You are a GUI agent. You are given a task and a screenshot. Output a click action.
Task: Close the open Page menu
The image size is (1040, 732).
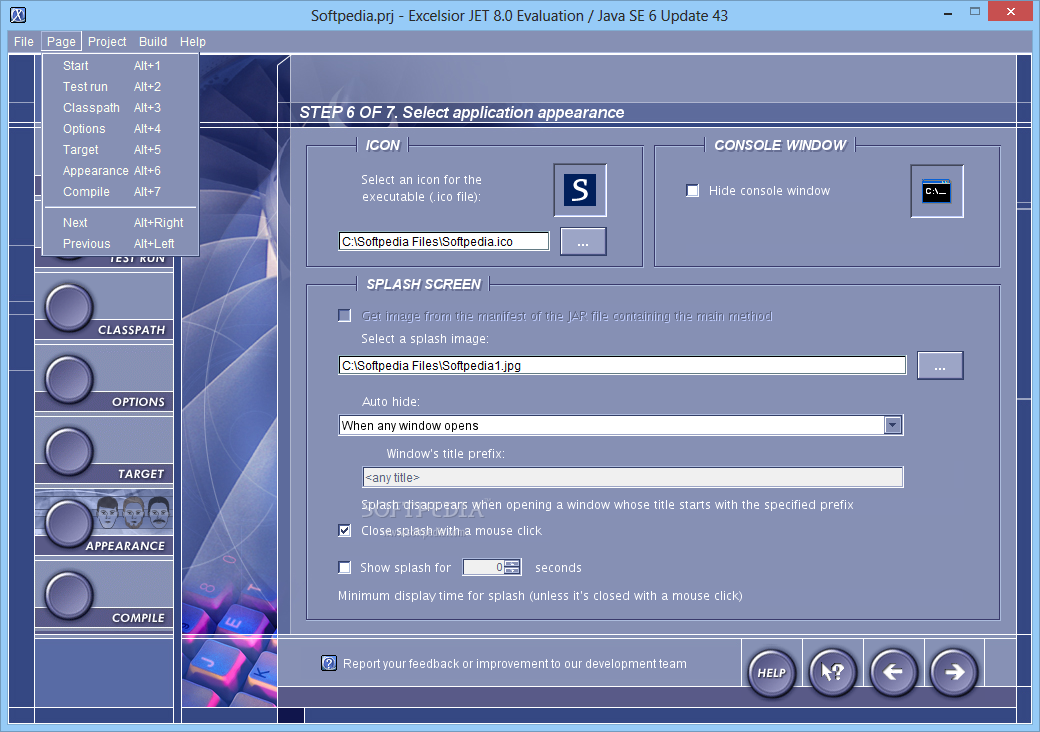pos(61,42)
